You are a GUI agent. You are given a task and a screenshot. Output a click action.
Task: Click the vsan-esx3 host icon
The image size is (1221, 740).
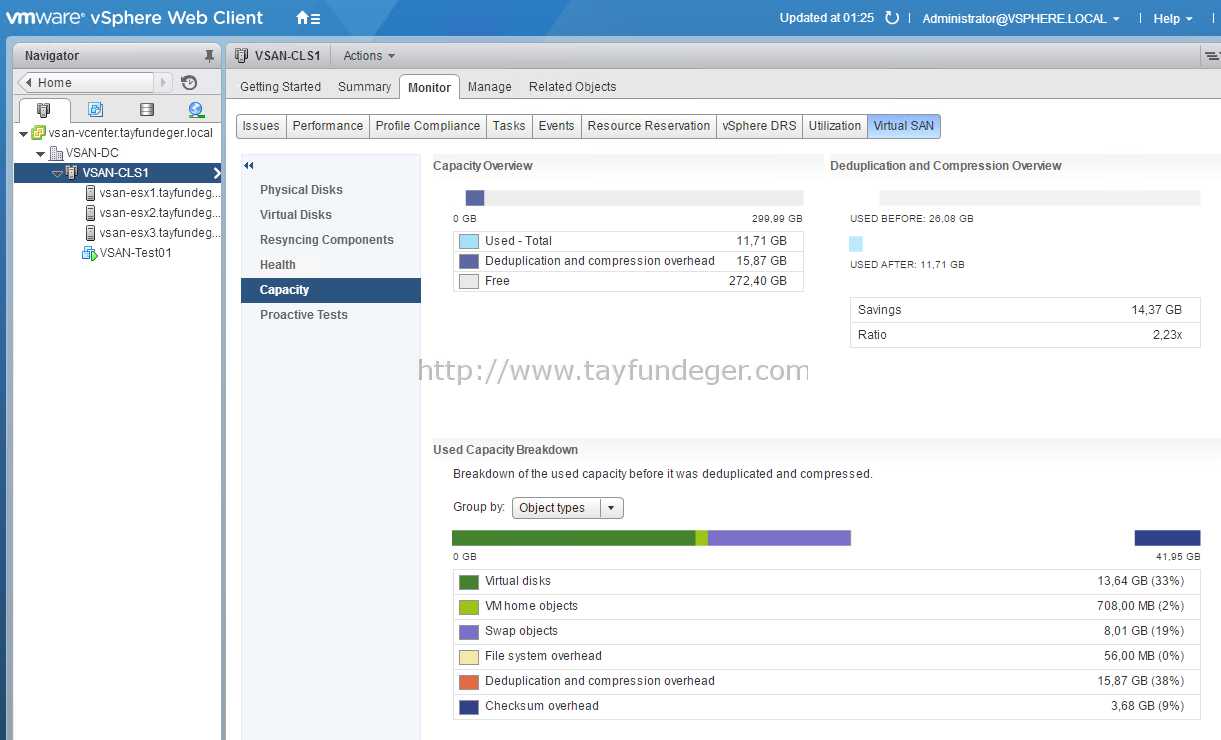[90, 233]
